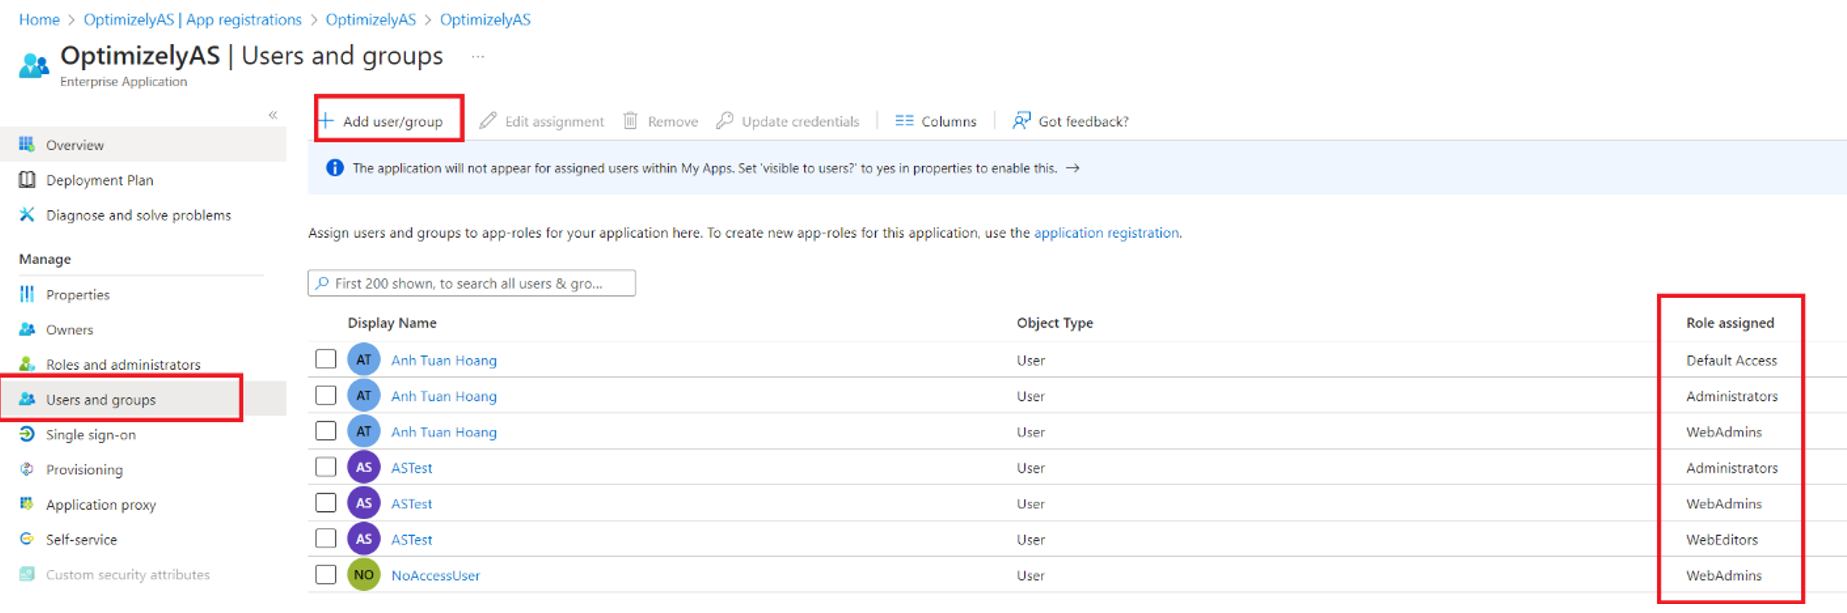Select the ASTest WebAdmins row checkbox

point(326,503)
